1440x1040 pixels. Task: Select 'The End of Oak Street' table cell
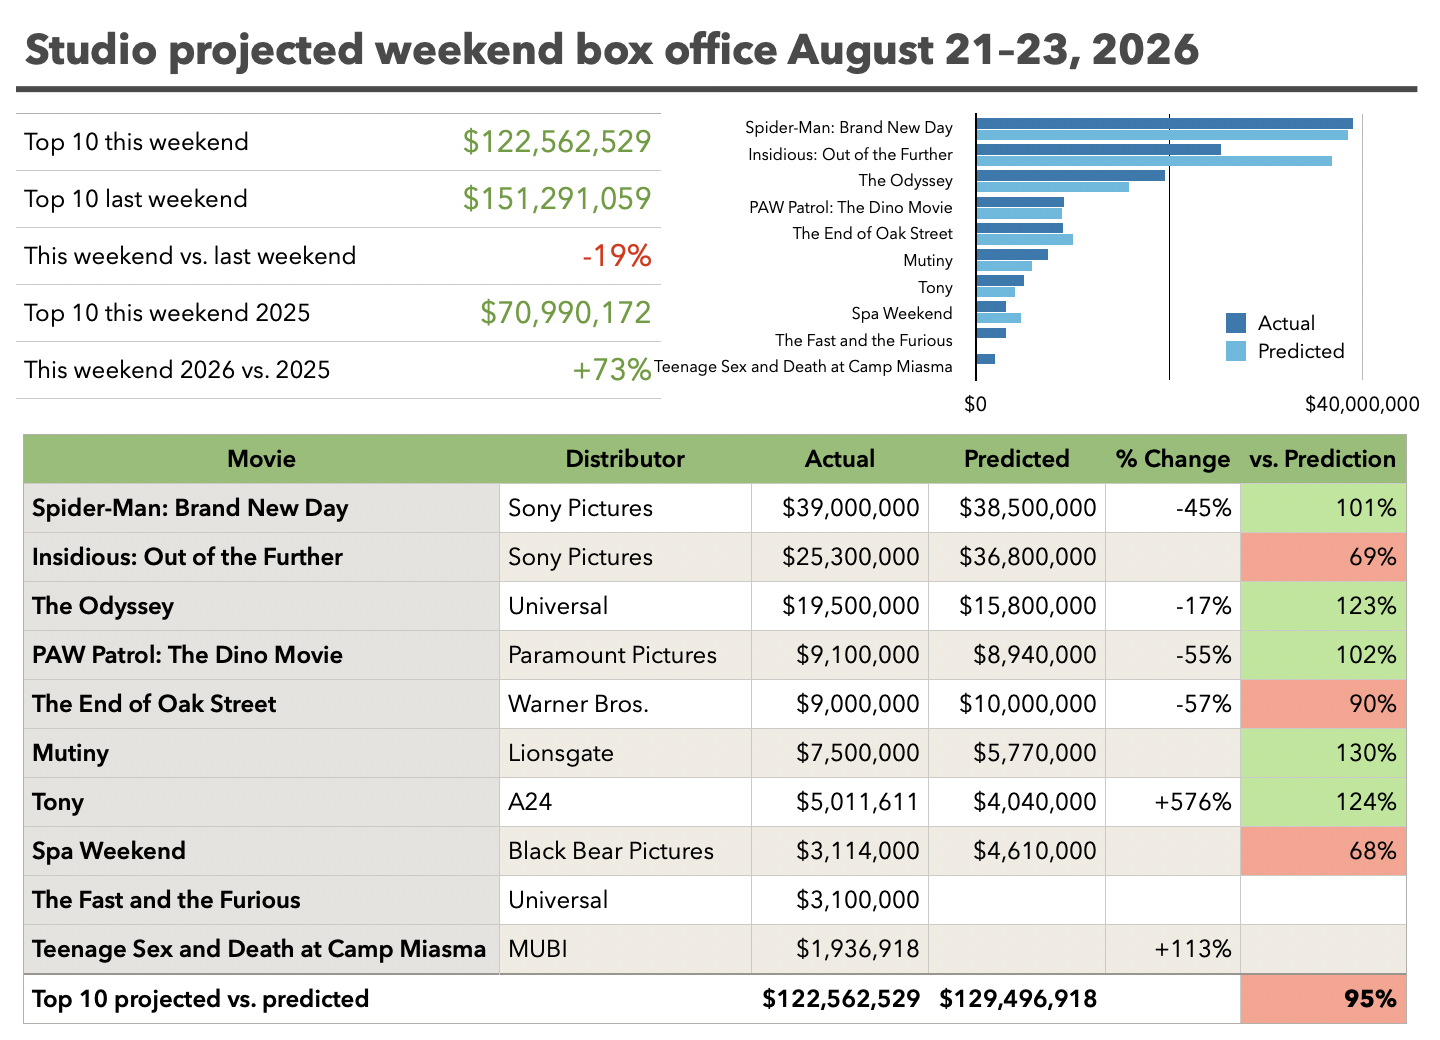(261, 704)
